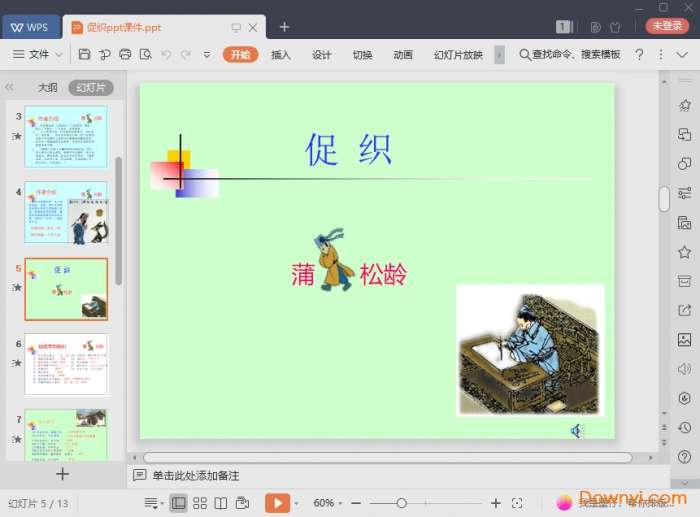Screen dimensions: 700x517
Task: Go to the 切换 tab
Action: [362, 54]
